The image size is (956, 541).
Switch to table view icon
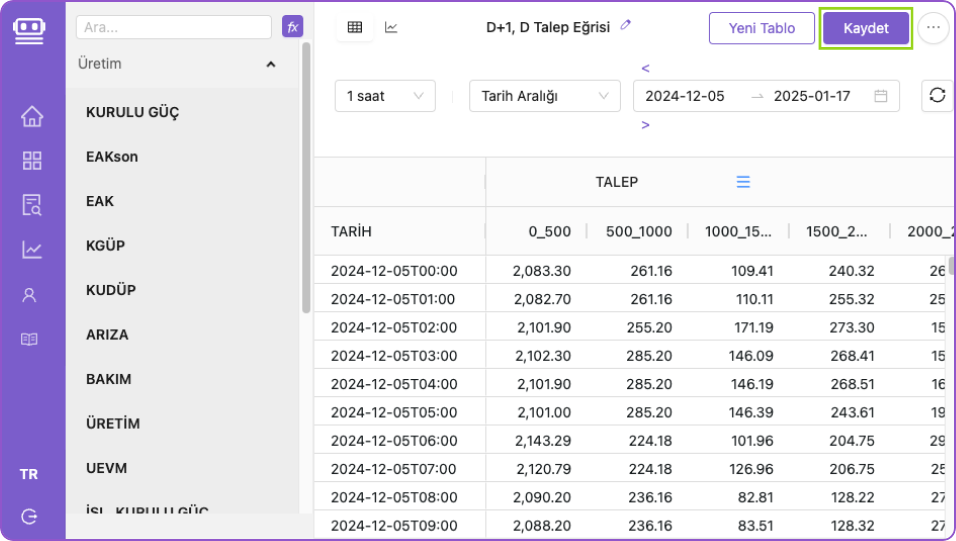tap(355, 27)
